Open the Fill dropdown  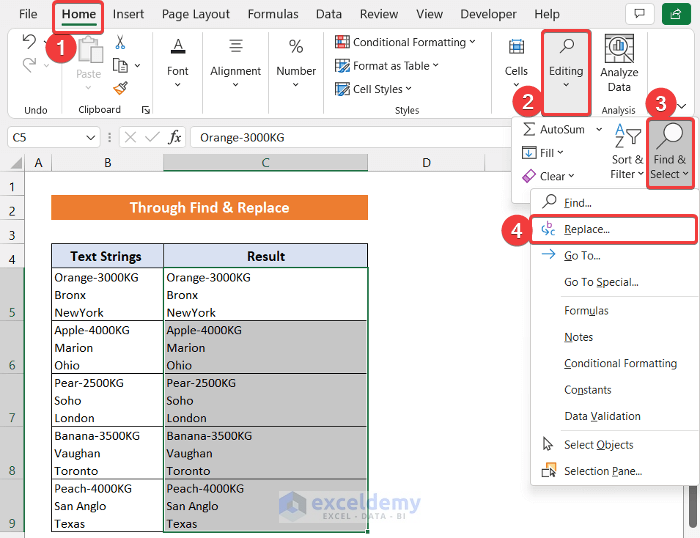click(x=543, y=153)
